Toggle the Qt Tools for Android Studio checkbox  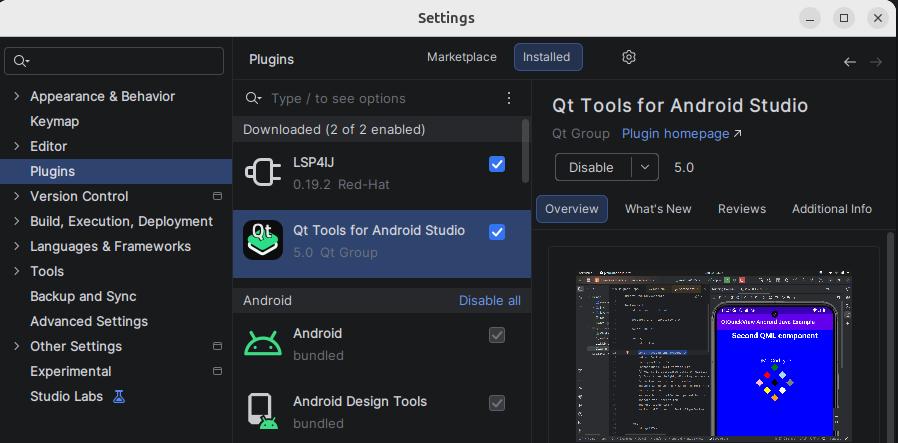[497, 232]
